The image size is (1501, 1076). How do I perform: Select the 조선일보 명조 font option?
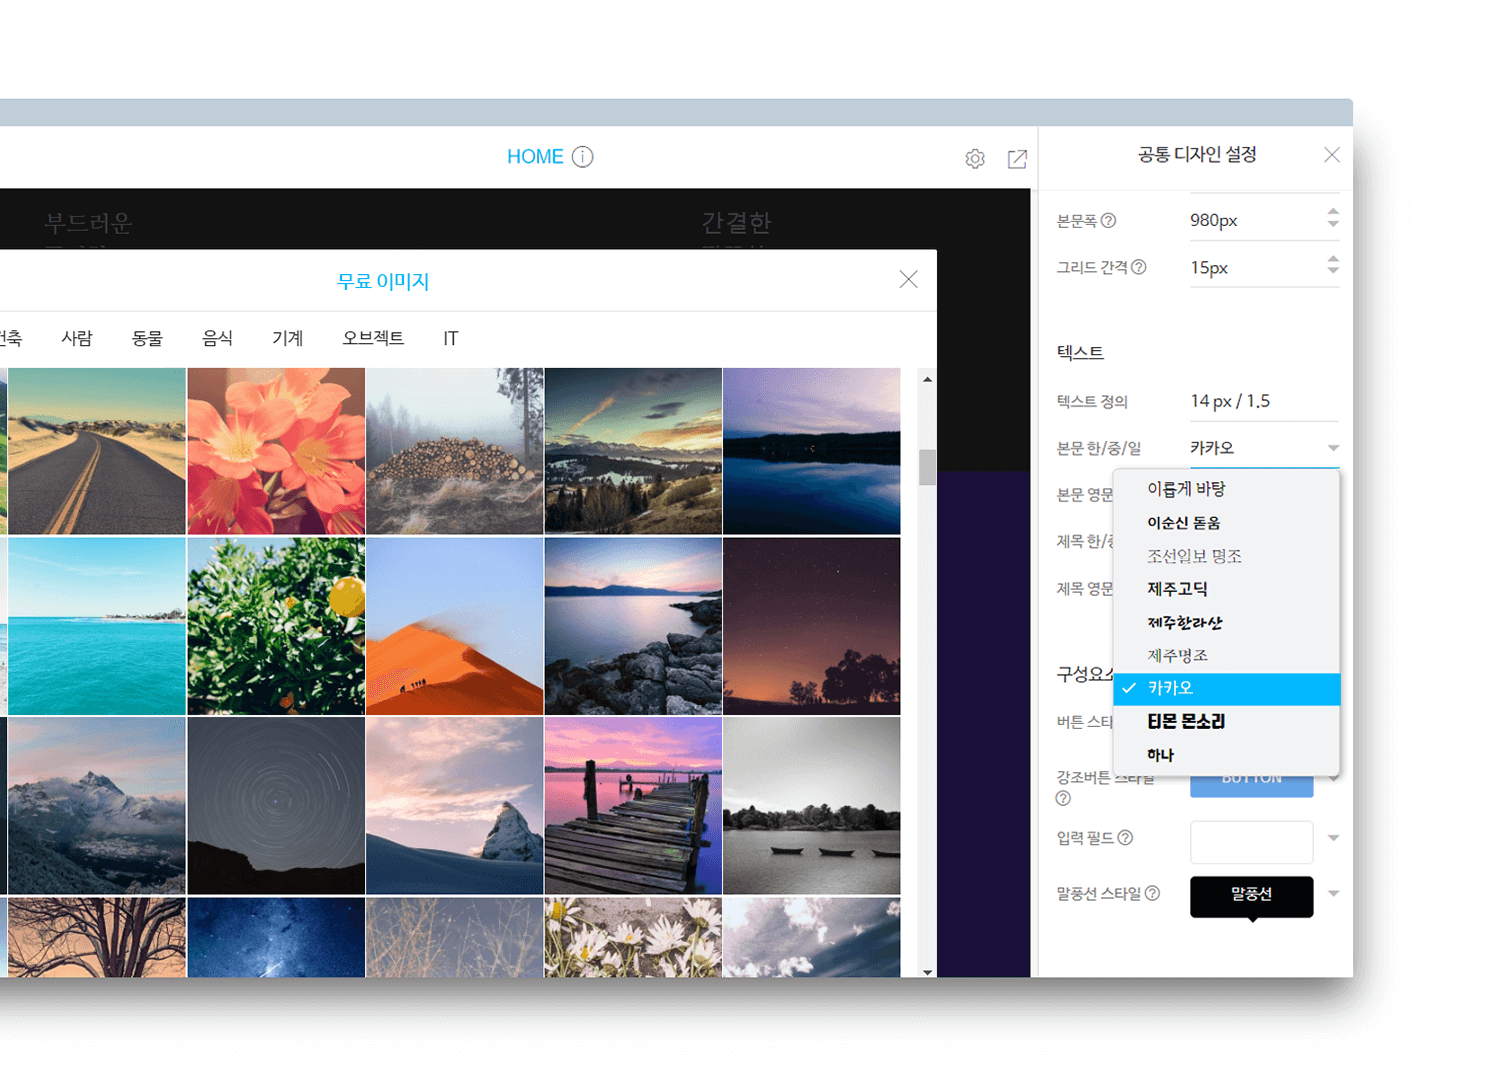[x=1227, y=556]
